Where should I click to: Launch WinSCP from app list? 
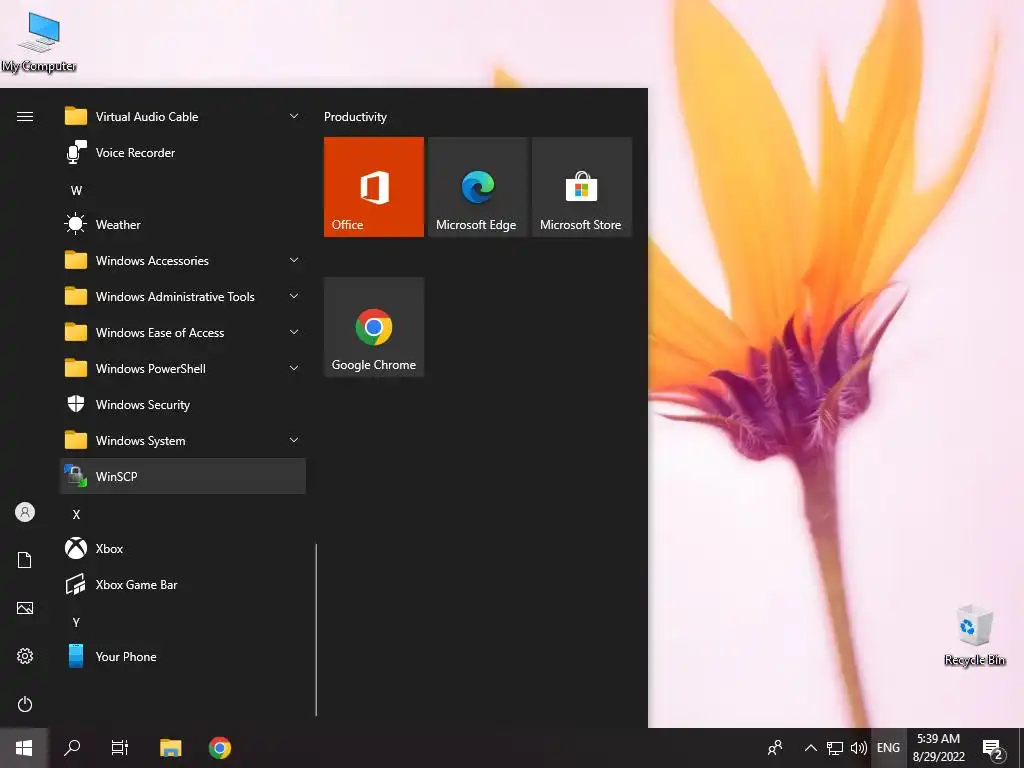click(183, 477)
